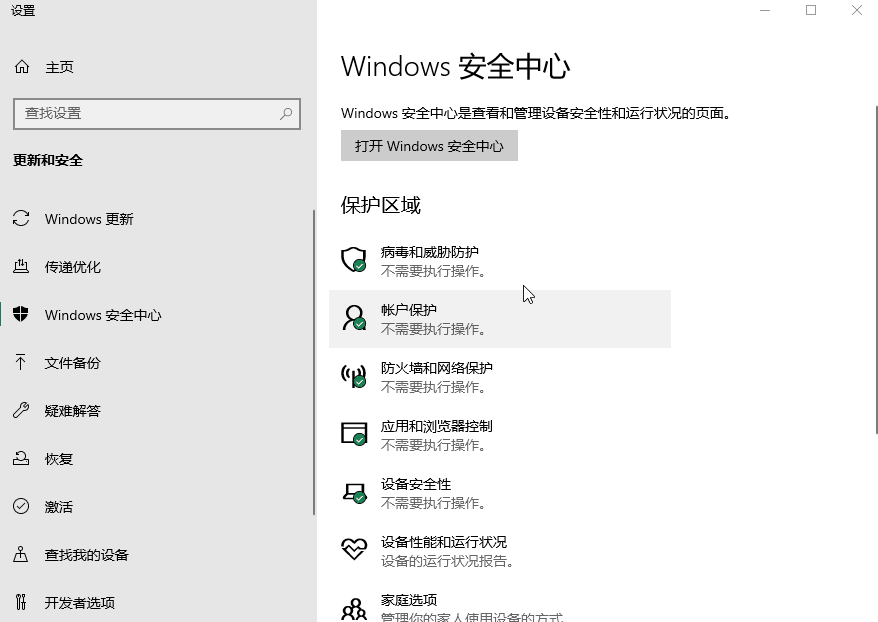Click the shield icon for 病毒和威胁防护
Screen dimensions: 878x622
pyautogui.click(x=354, y=260)
